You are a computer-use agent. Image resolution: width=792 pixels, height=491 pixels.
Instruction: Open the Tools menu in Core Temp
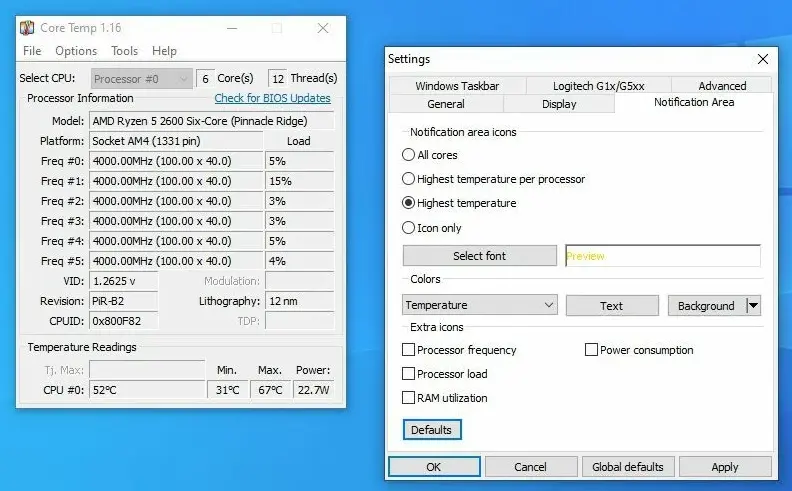(124, 51)
